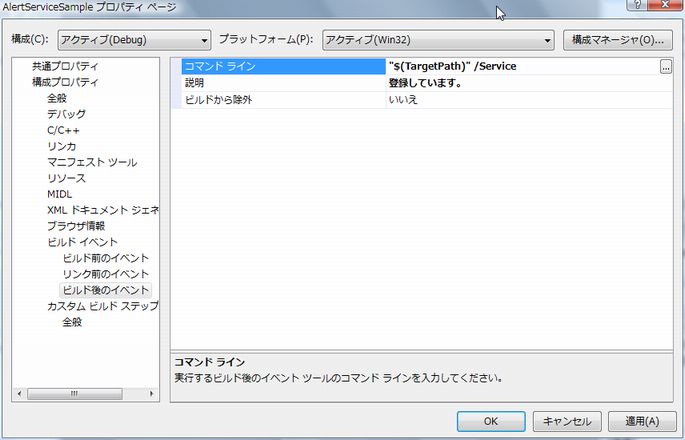Screen dimensions: 685x440
Task: Select リンカ in the tree
Action: [61, 146]
